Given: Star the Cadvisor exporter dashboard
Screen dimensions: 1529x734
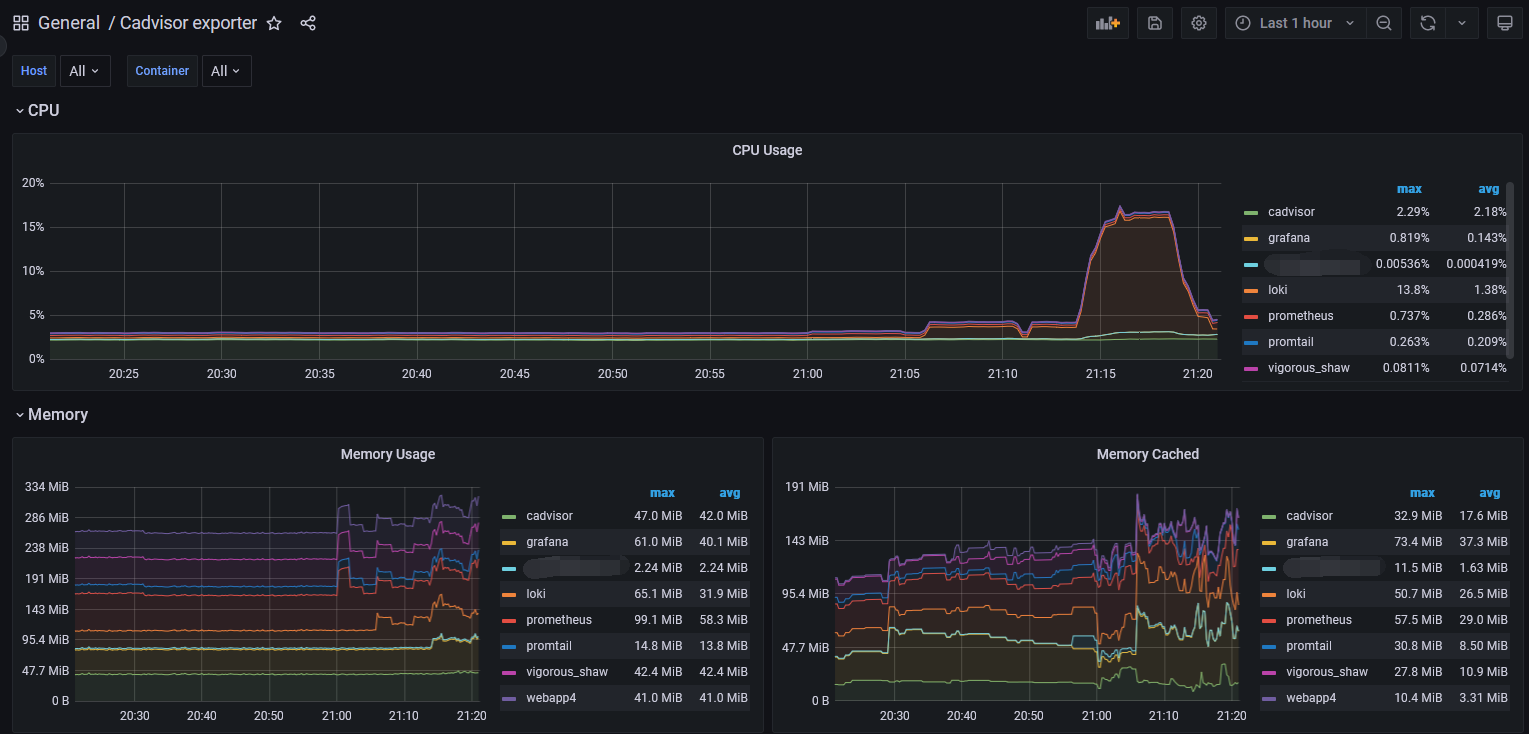Looking at the screenshot, I should point(274,23).
